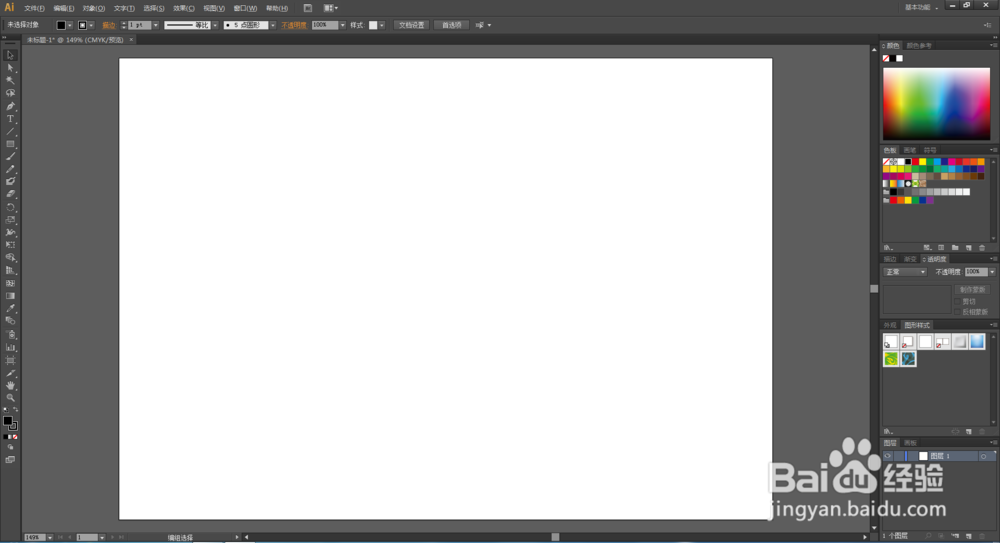Select the Rectangle tool

tap(10, 144)
